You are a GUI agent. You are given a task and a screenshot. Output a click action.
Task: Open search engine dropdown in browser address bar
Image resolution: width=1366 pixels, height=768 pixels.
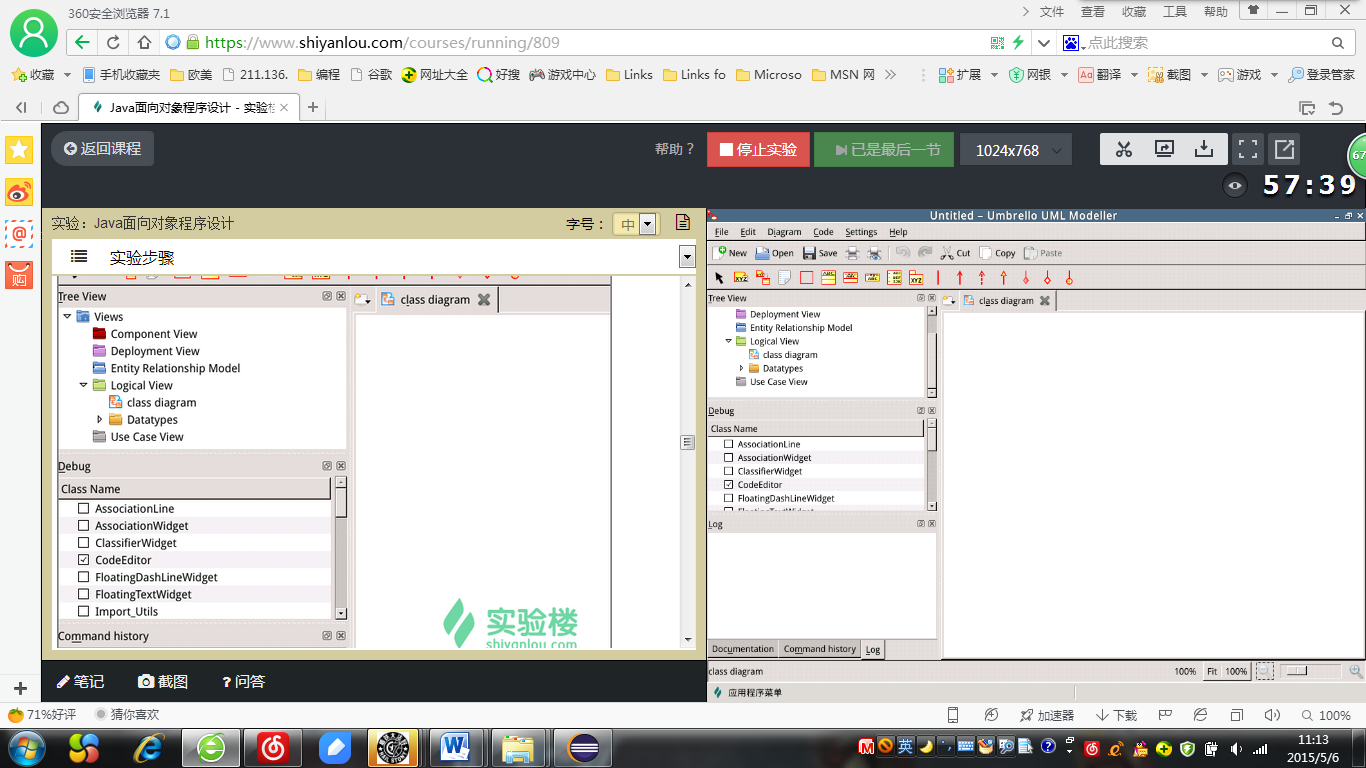coord(1072,43)
